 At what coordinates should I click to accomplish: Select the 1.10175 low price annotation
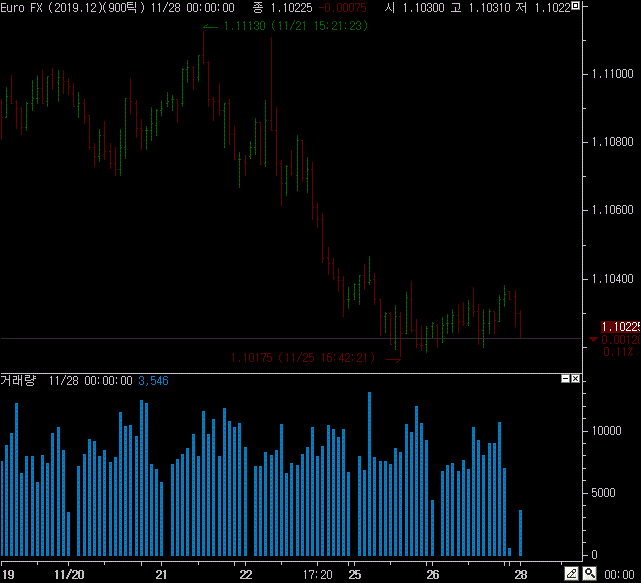tap(302, 357)
